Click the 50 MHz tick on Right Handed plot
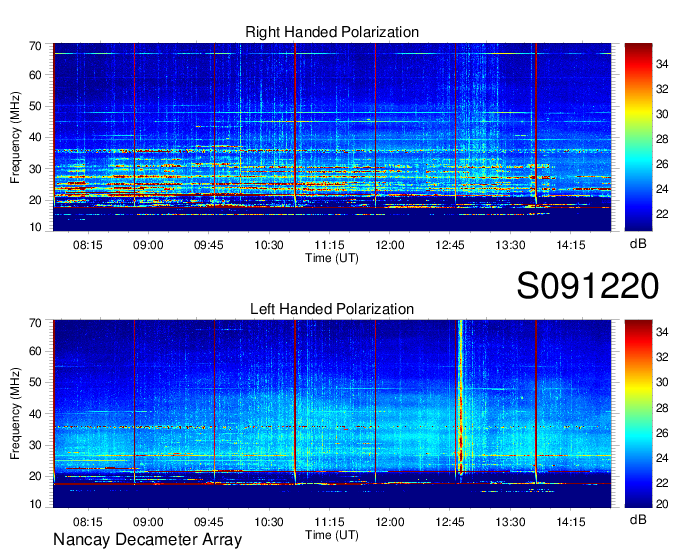680x552 pixels. click(x=35, y=106)
